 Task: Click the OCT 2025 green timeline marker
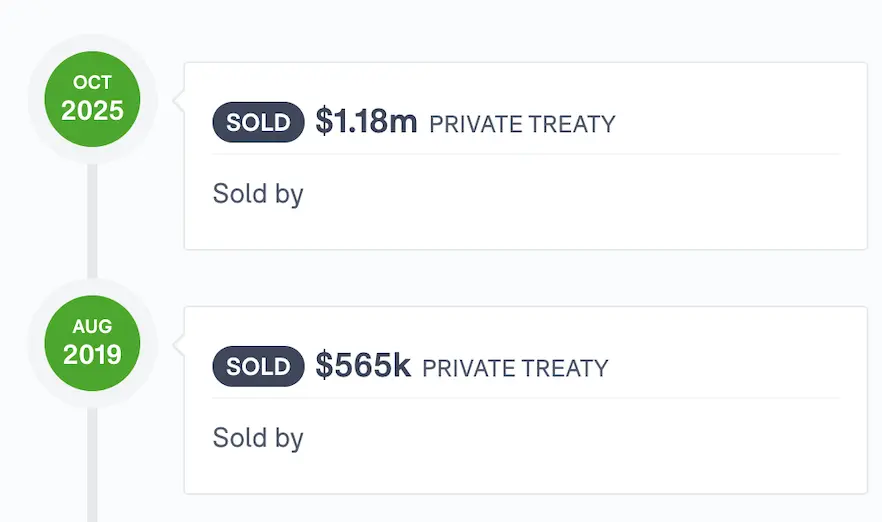(x=92, y=99)
